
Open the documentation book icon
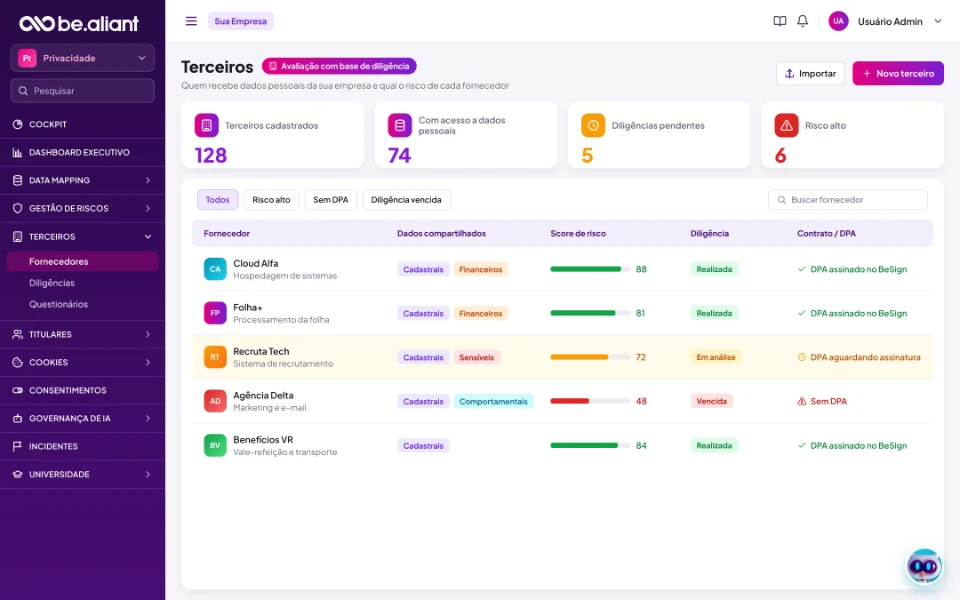779,21
